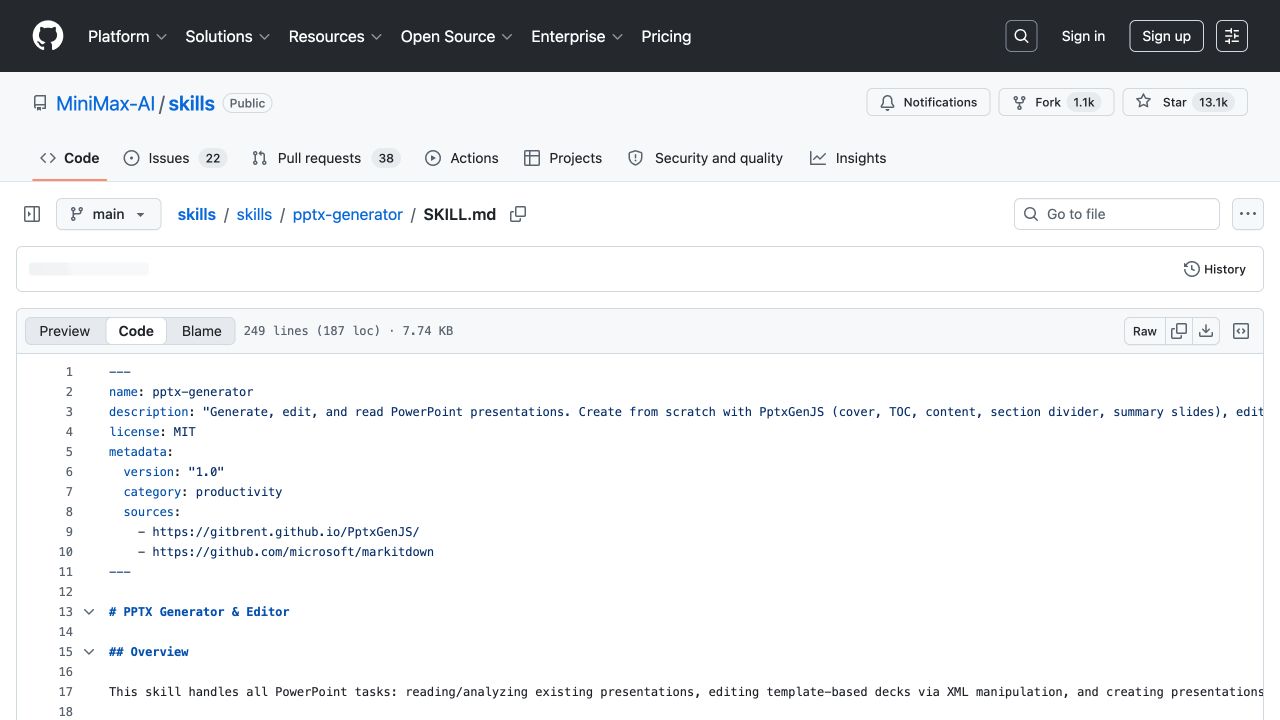1280x720 pixels.
Task: Open the Security and quality tab
Action: point(705,158)
